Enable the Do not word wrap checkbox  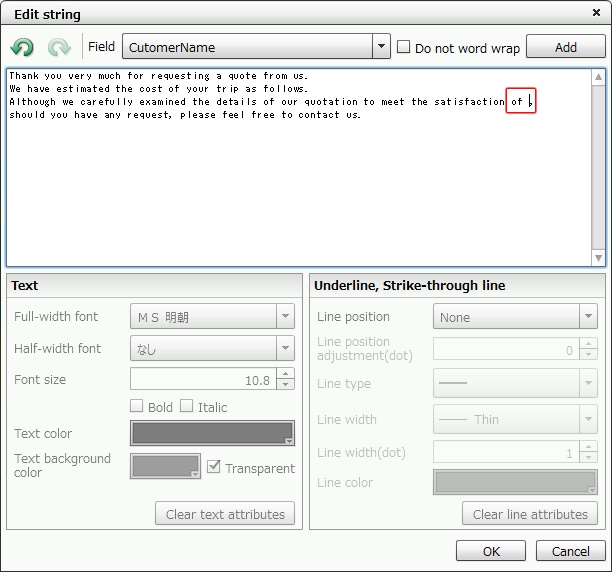coord(403,47)
